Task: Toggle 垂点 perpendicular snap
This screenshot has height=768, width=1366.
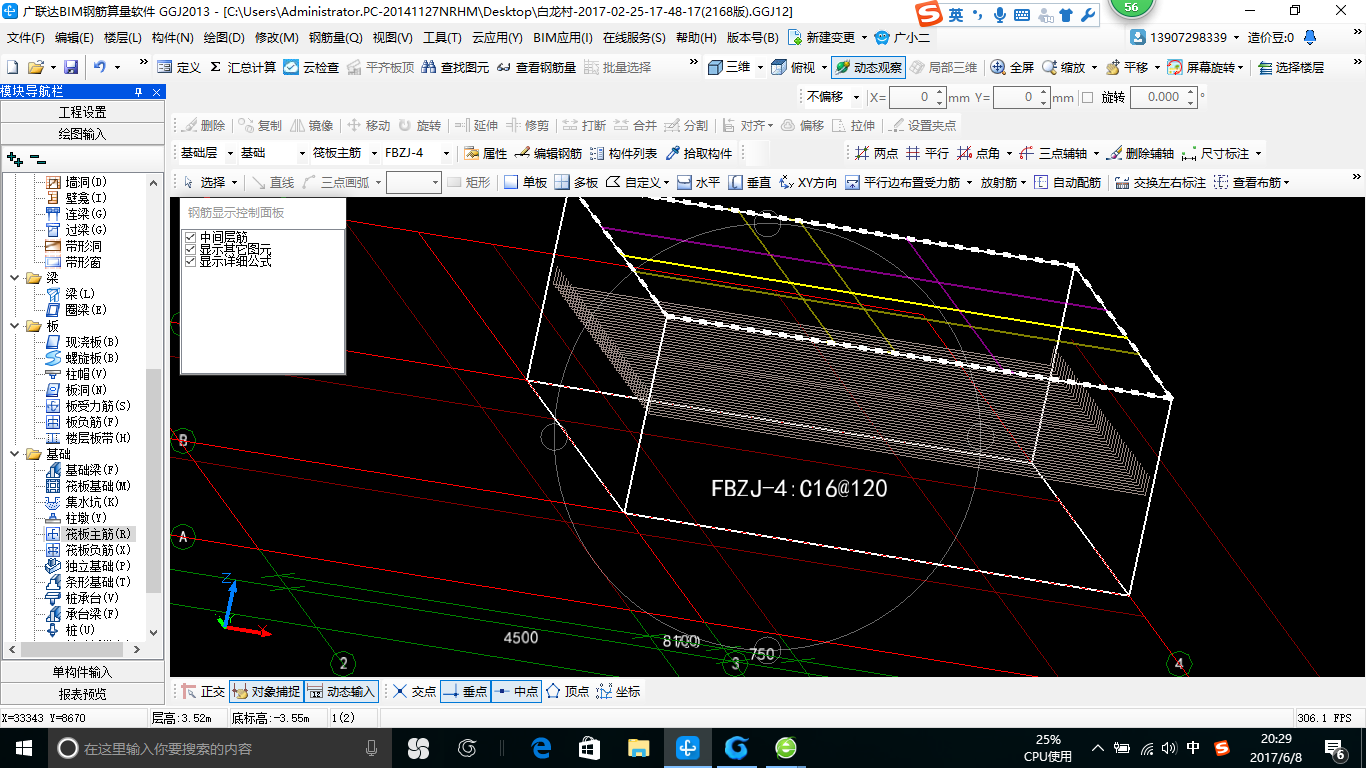Action: (x=464, y=691)
